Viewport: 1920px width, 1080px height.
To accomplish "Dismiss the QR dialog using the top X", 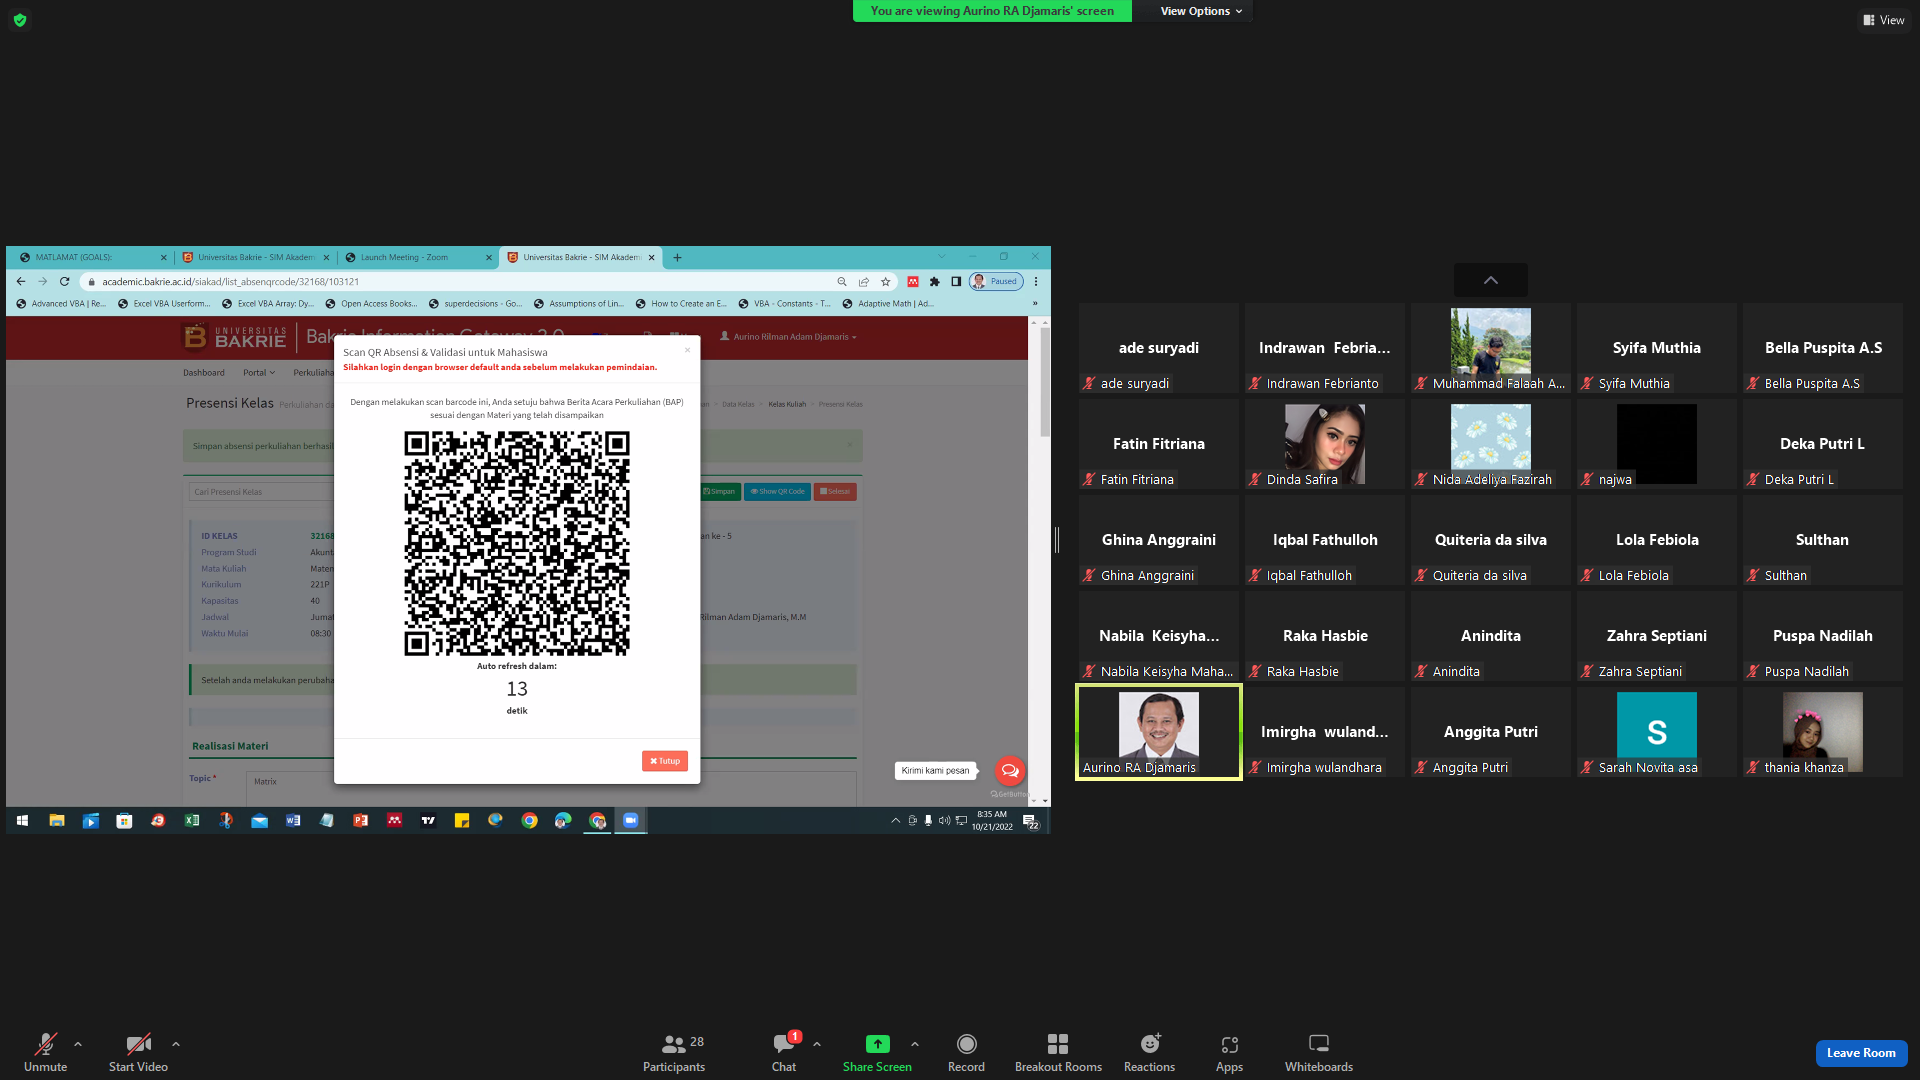I will (687, 350).
